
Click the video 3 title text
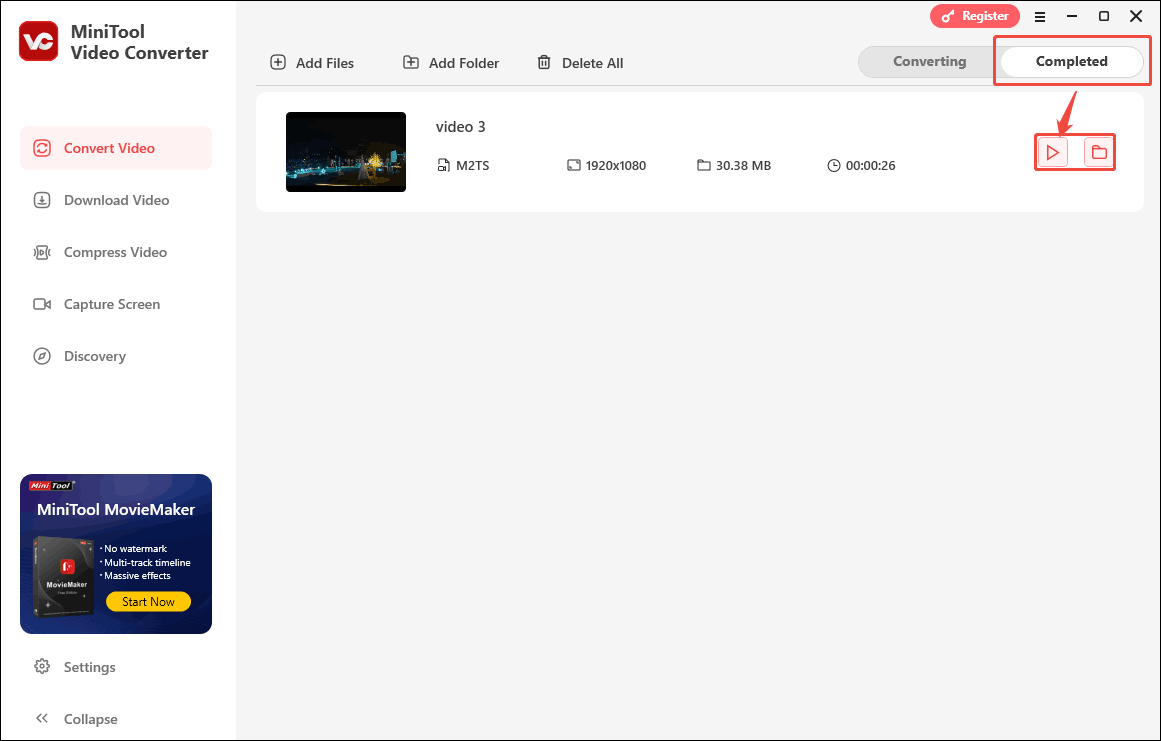pyautogui.click(x=461, y=127)
